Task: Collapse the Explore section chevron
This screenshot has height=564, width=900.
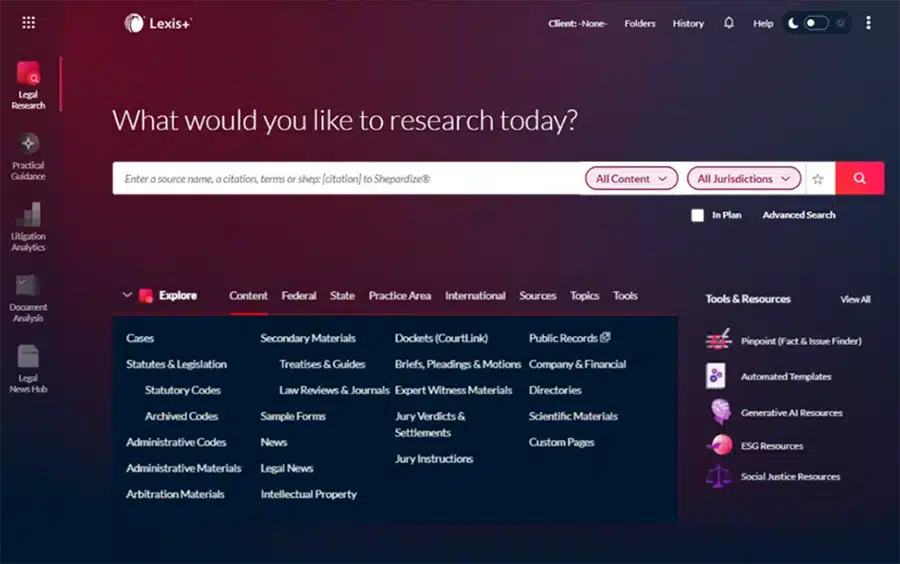Action: click(x=127, y=295)
